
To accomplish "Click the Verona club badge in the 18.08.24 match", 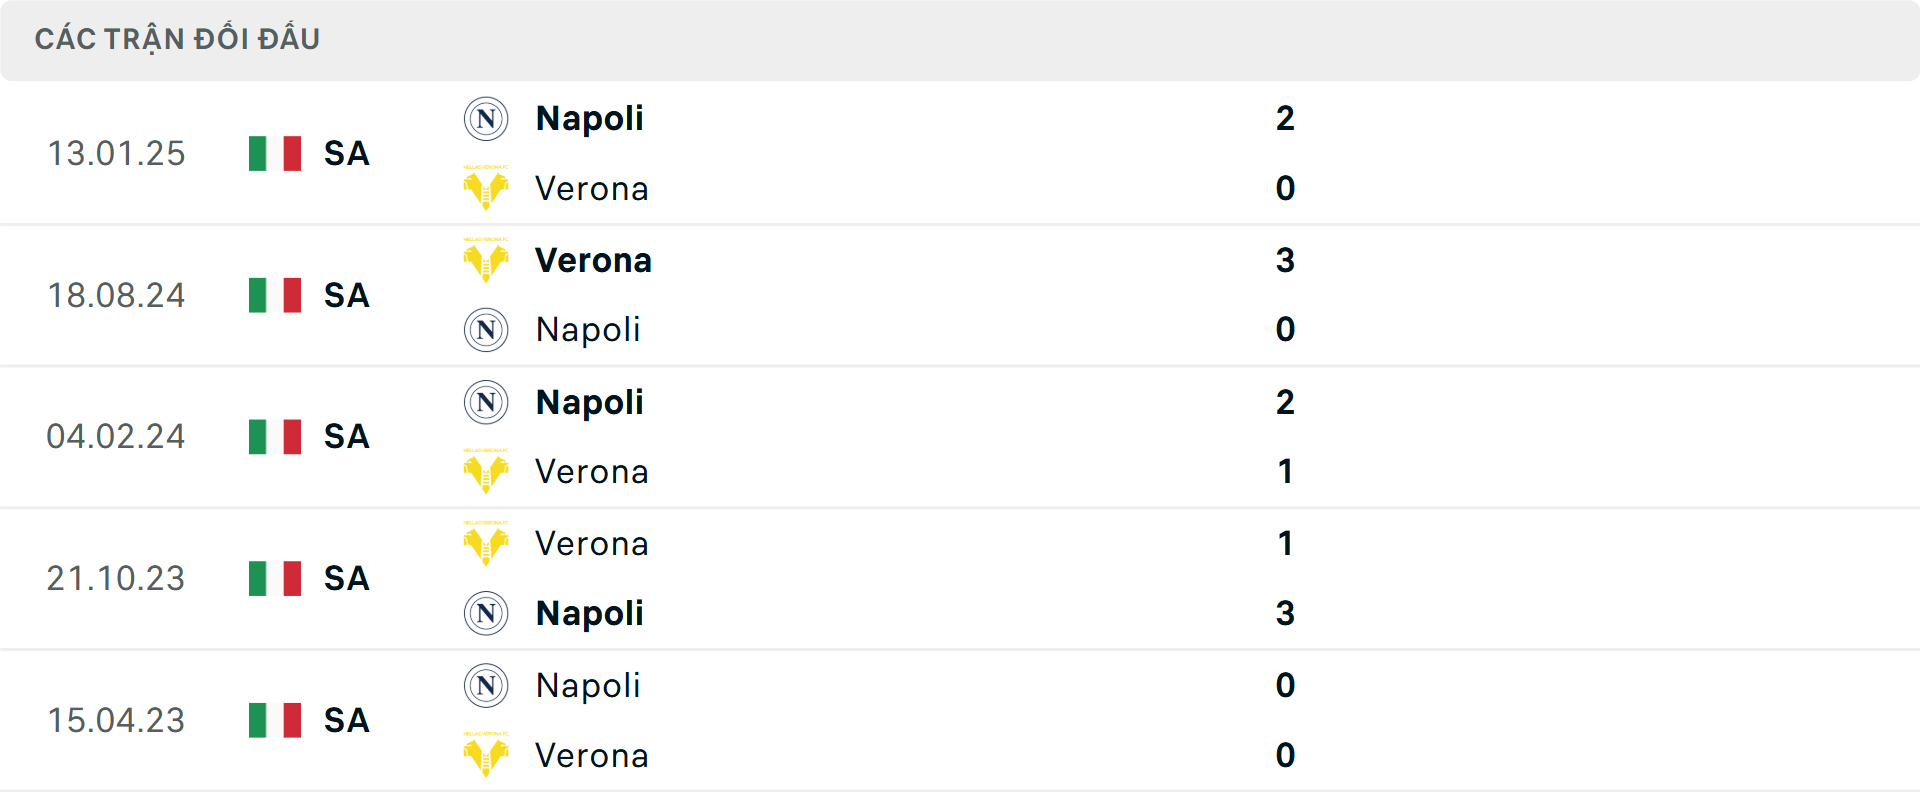I will point(486,260).
